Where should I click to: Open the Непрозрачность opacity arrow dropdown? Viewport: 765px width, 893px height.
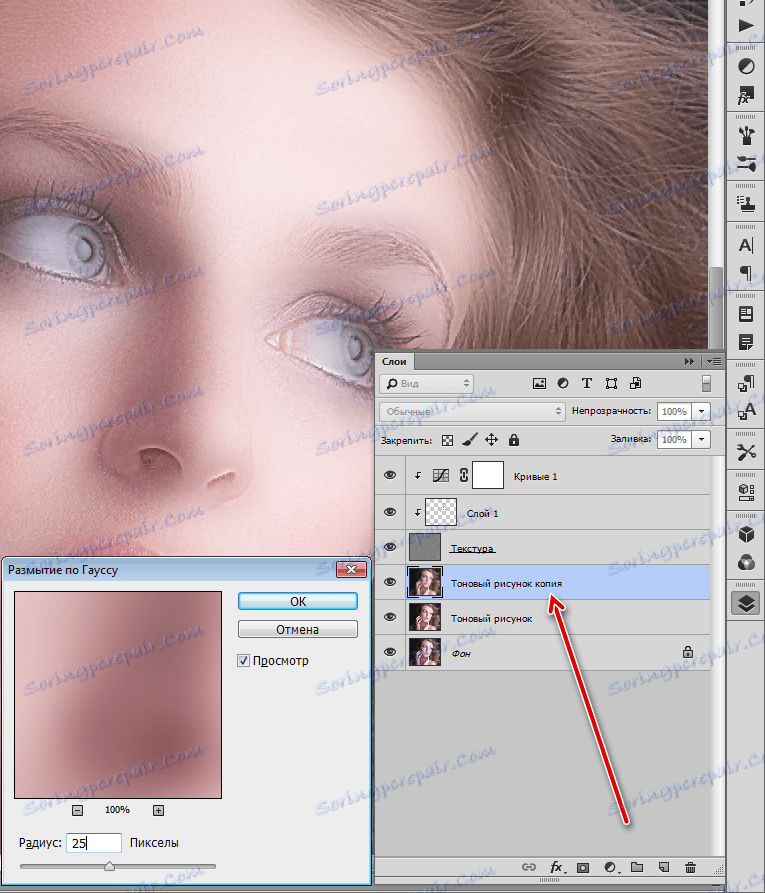pos(702,411)
